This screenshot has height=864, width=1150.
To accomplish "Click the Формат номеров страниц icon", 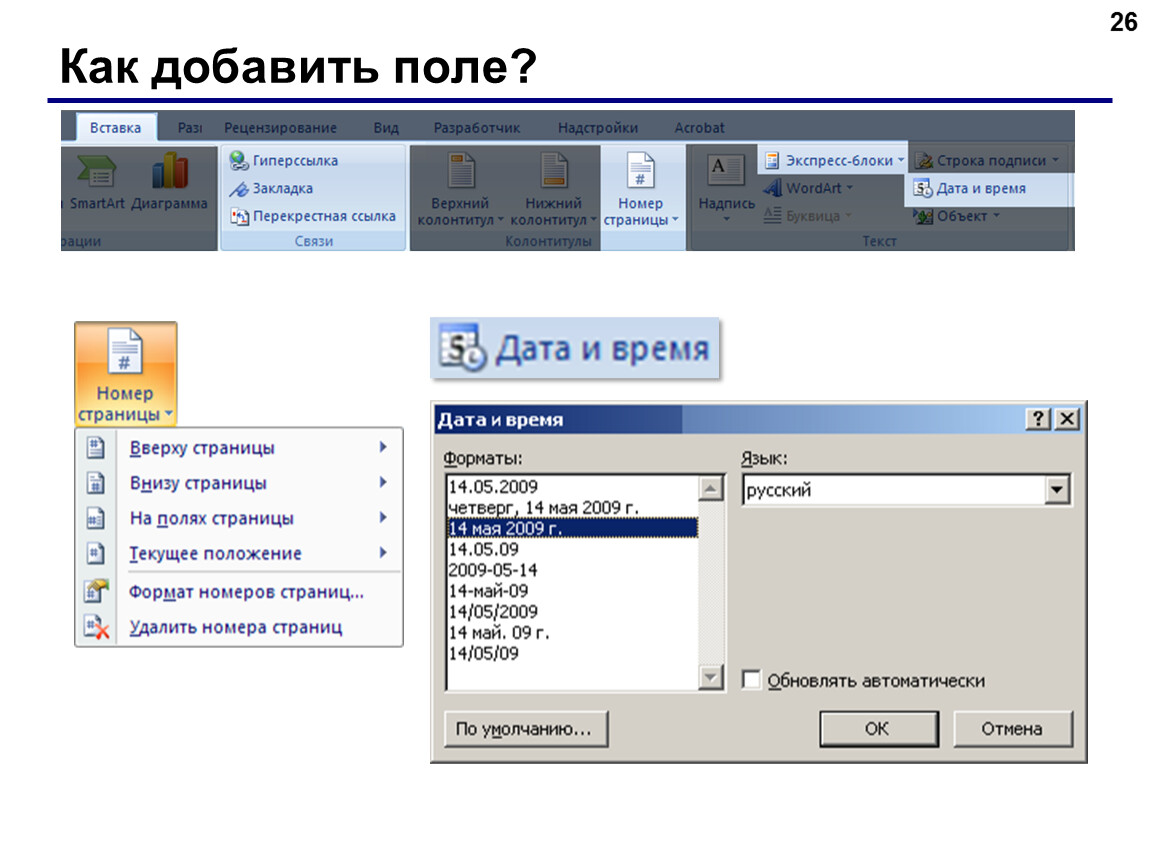I will [96, 591].
